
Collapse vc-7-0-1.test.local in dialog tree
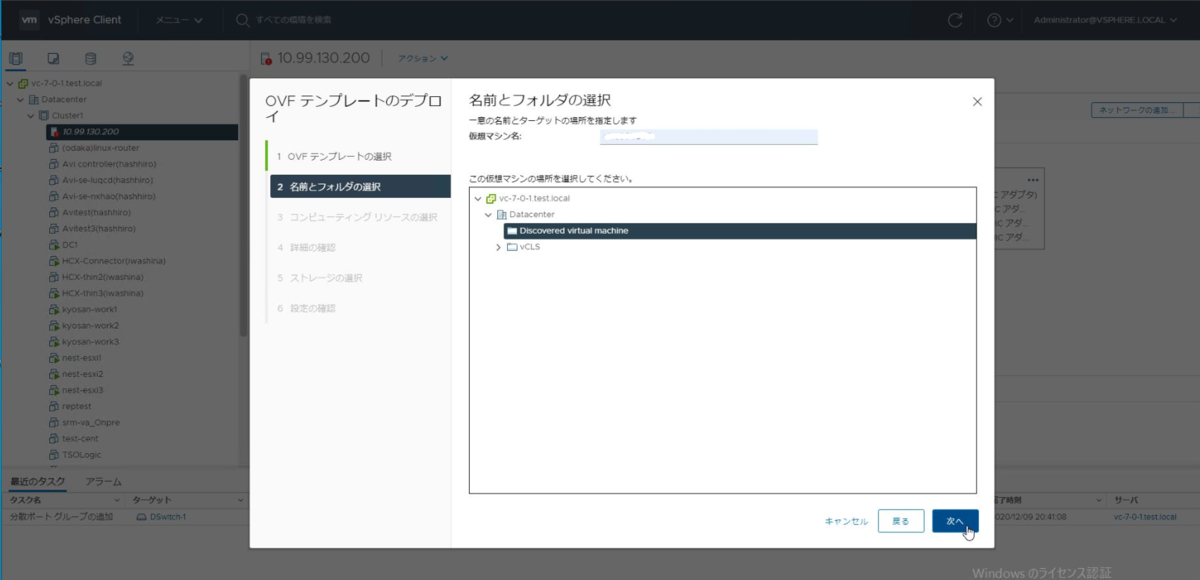tap(478, 198)
